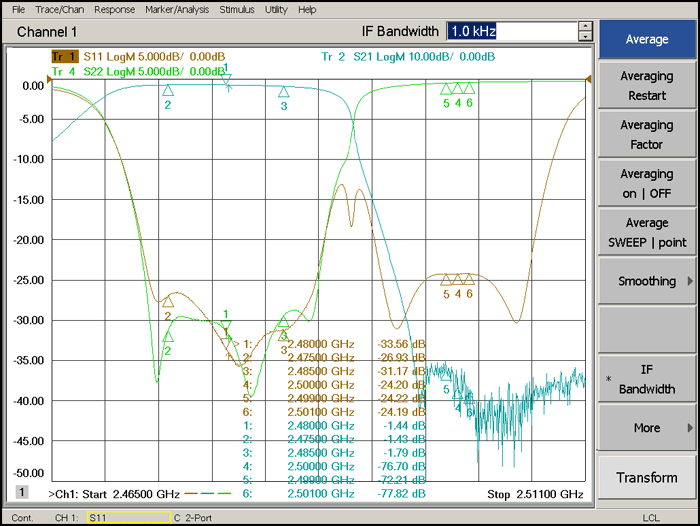The width and height of the screenshot is (700, 526).
Task: Open the Trace/Chan menu
Action: 60,9
